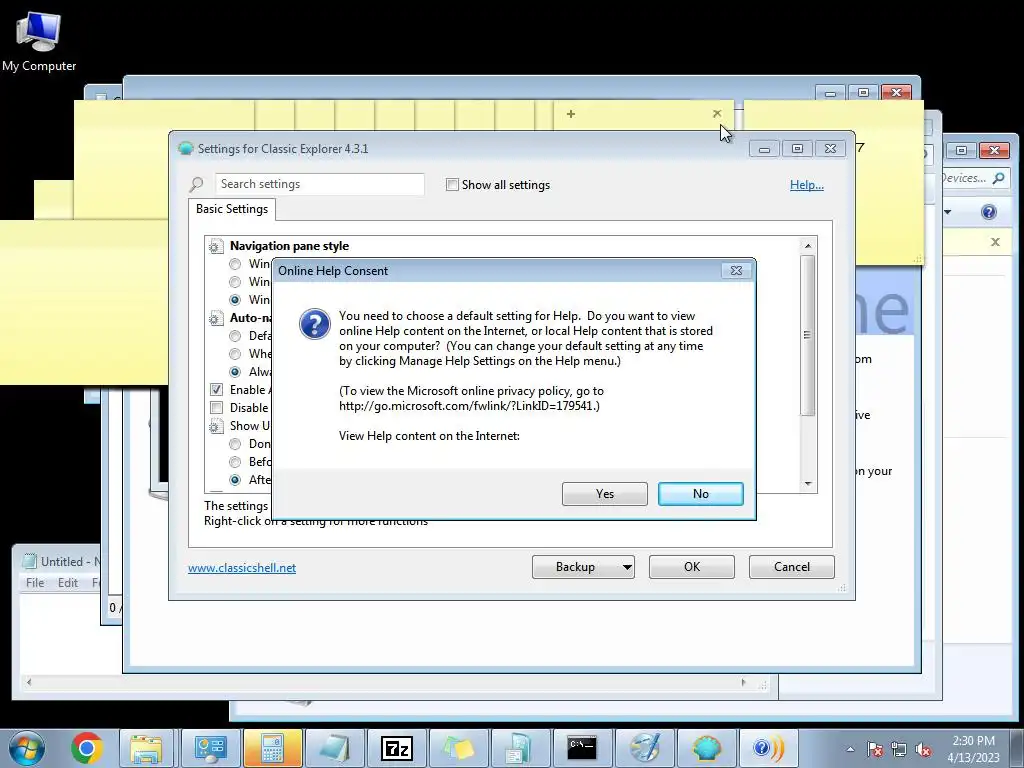Switch to the Control Panel taskbar item
Screen dimensions: 1024x768
(210, 748)
